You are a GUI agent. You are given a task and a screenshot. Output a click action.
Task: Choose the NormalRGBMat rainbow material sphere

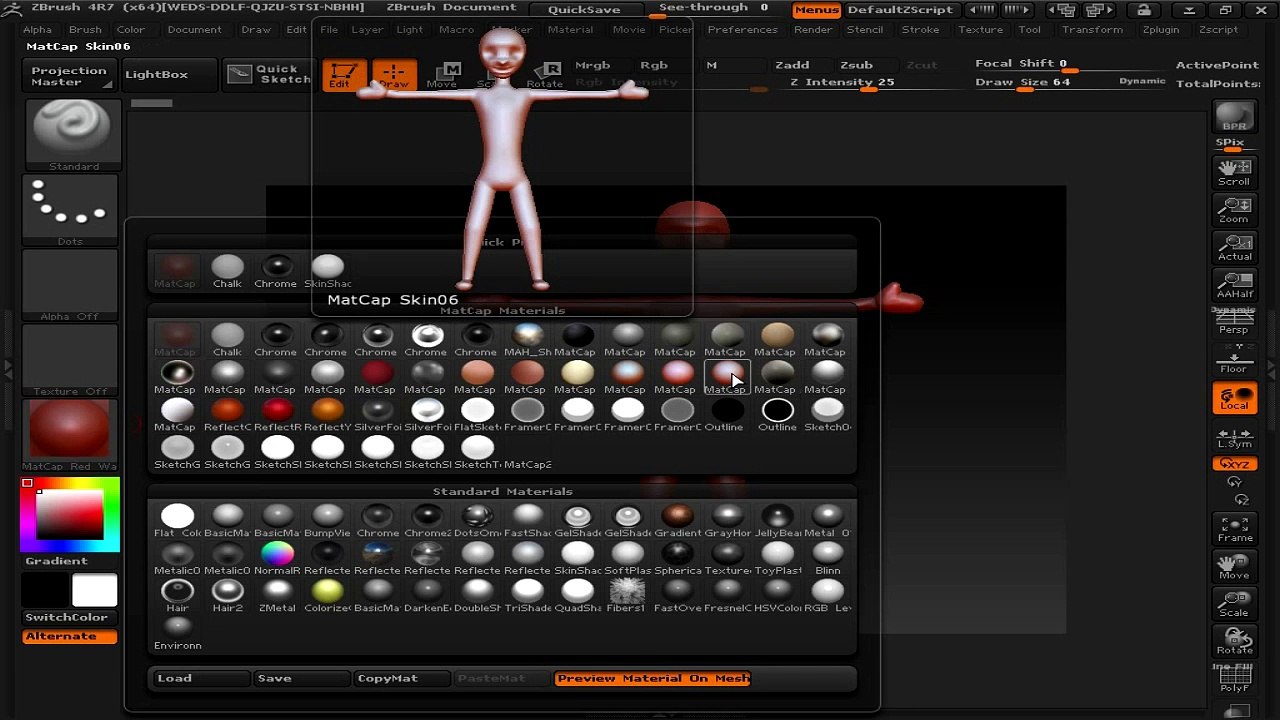pyautogui.click(x=277, y=558)
